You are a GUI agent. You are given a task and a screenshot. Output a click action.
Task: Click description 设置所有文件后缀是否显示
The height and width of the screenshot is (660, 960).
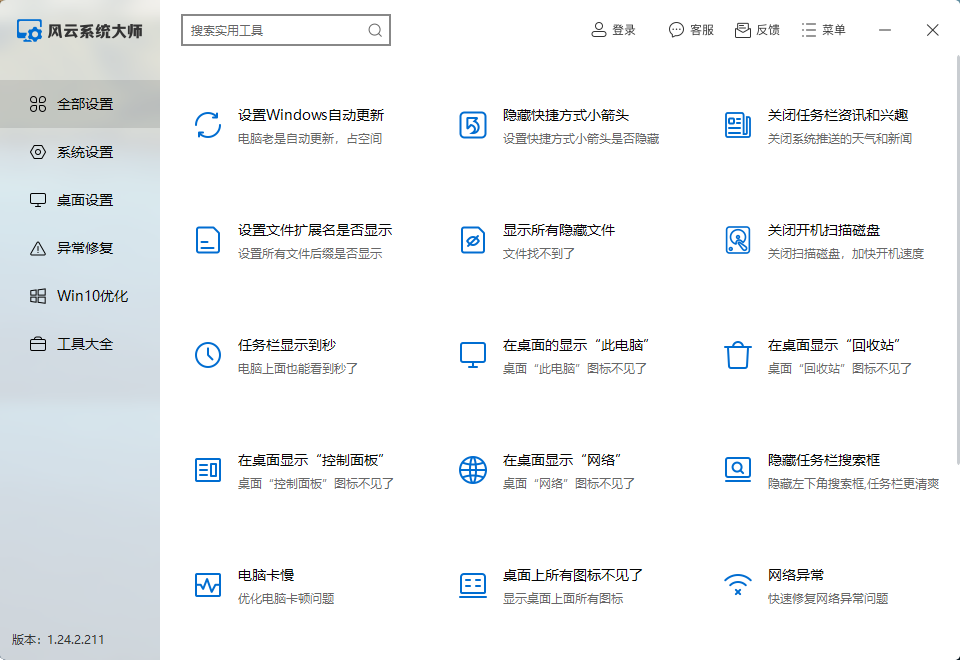click(310, 253)
